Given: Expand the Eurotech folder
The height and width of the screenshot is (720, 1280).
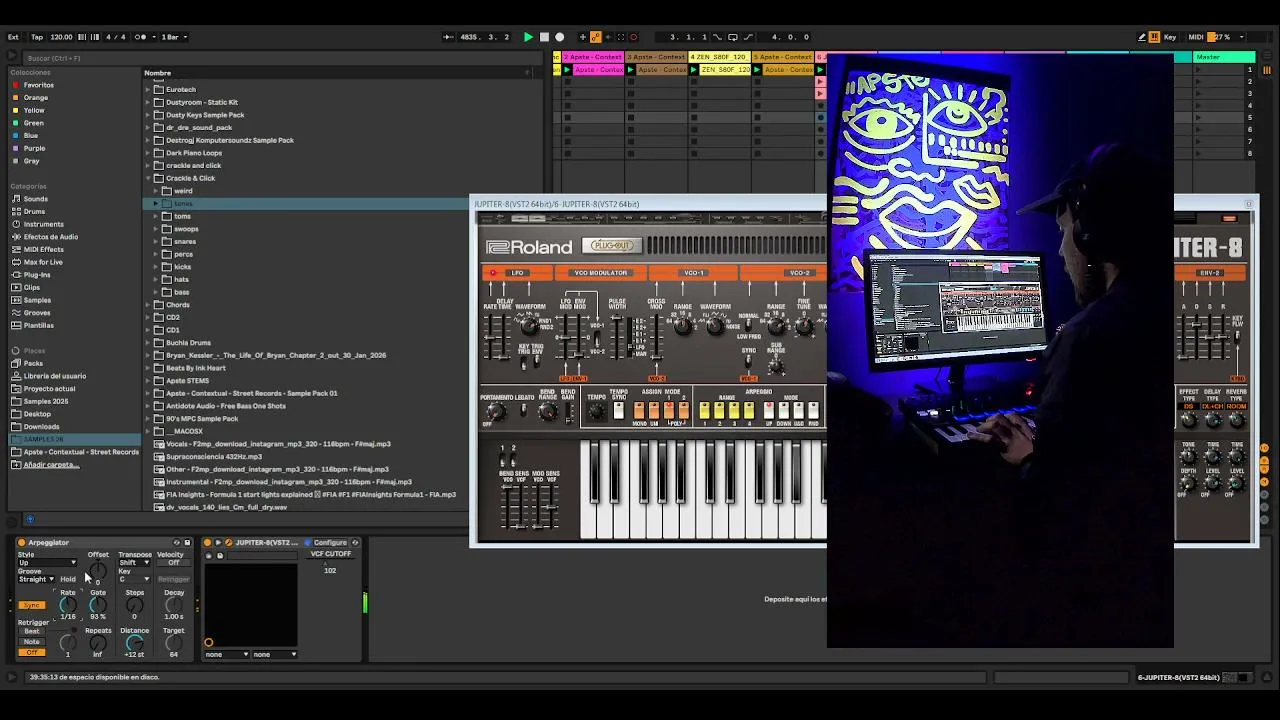Looking at the screenshot, I should click(x=148, y=90).
